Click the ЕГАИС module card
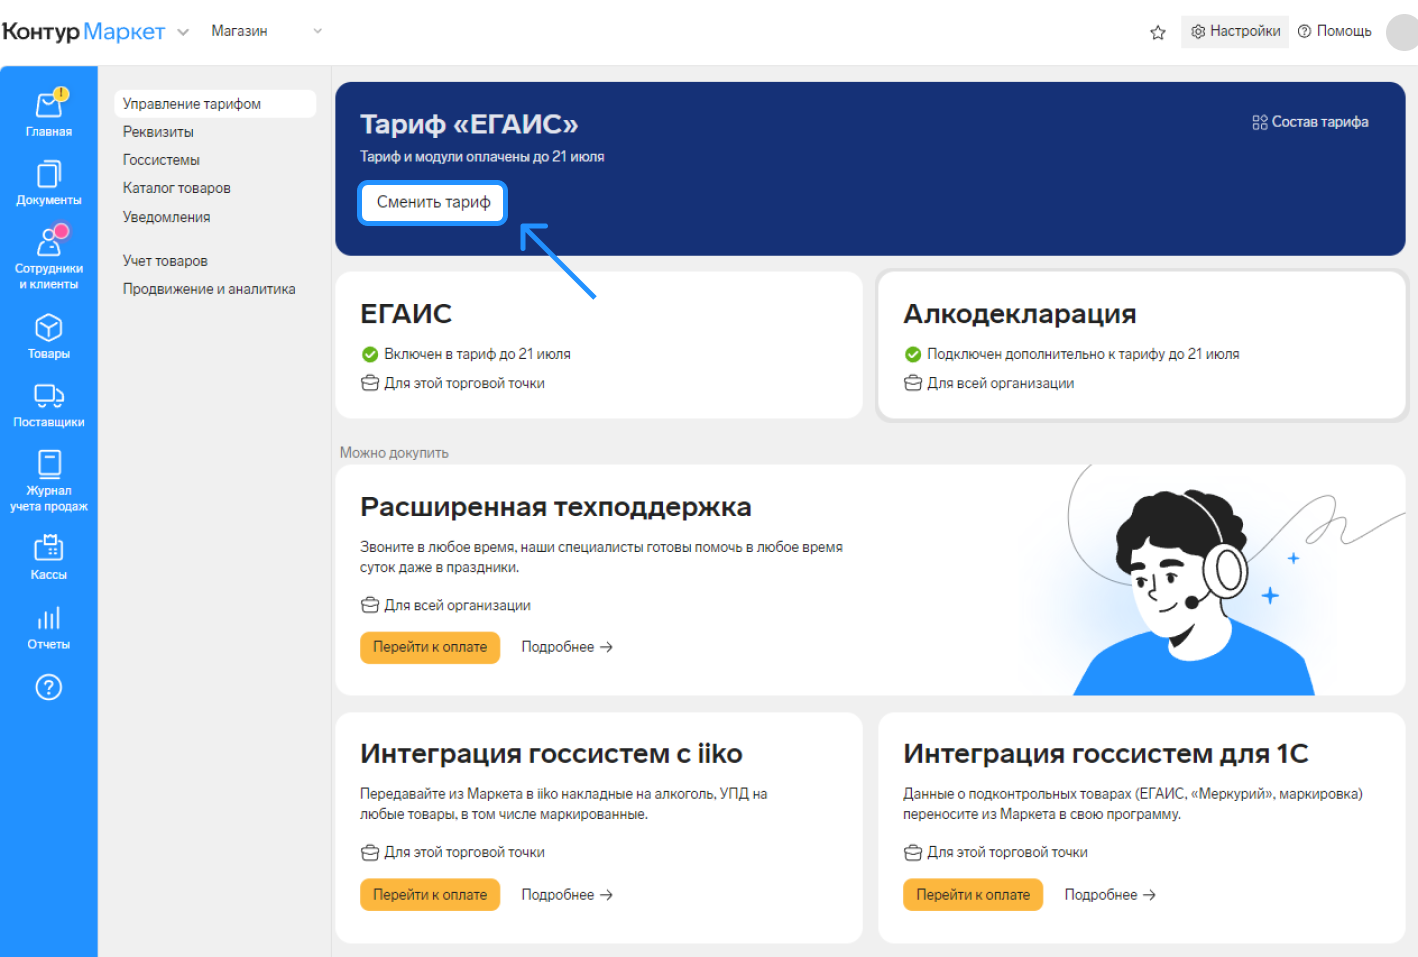The image size is (1418, 957). (x=599, y=345)
